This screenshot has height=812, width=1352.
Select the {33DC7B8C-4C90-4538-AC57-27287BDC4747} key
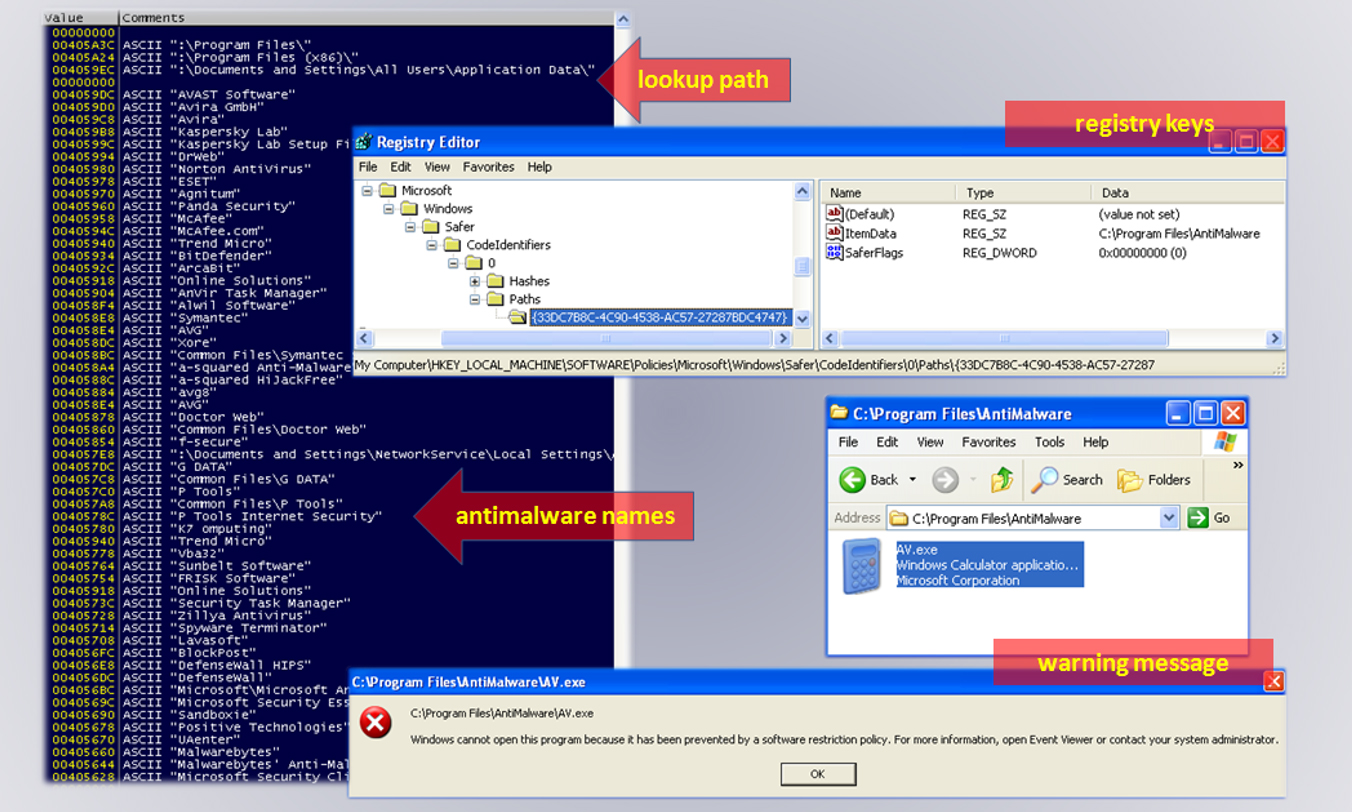pos(660,317)
